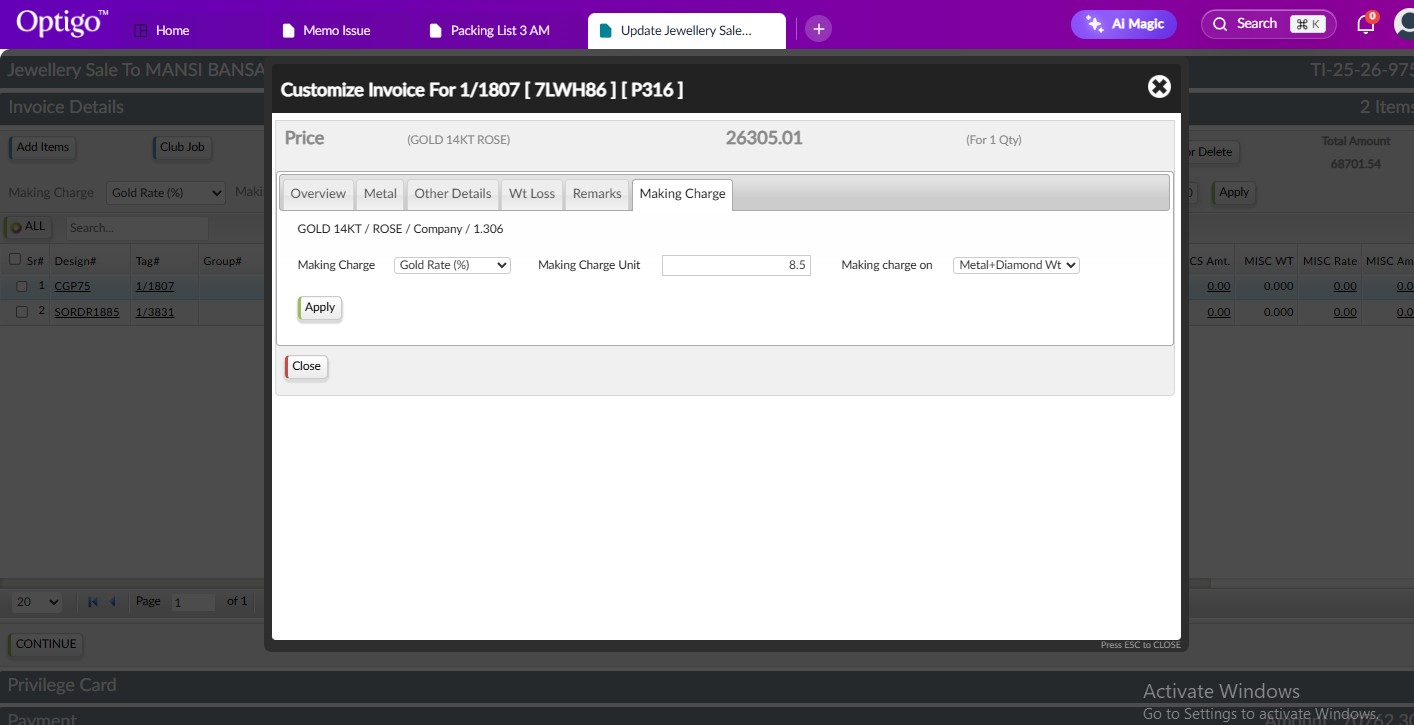Viewport: 1414px width, 725px height.
Task: Tick the checkbox for row SORDR1885
Action: tap(21, 312)
